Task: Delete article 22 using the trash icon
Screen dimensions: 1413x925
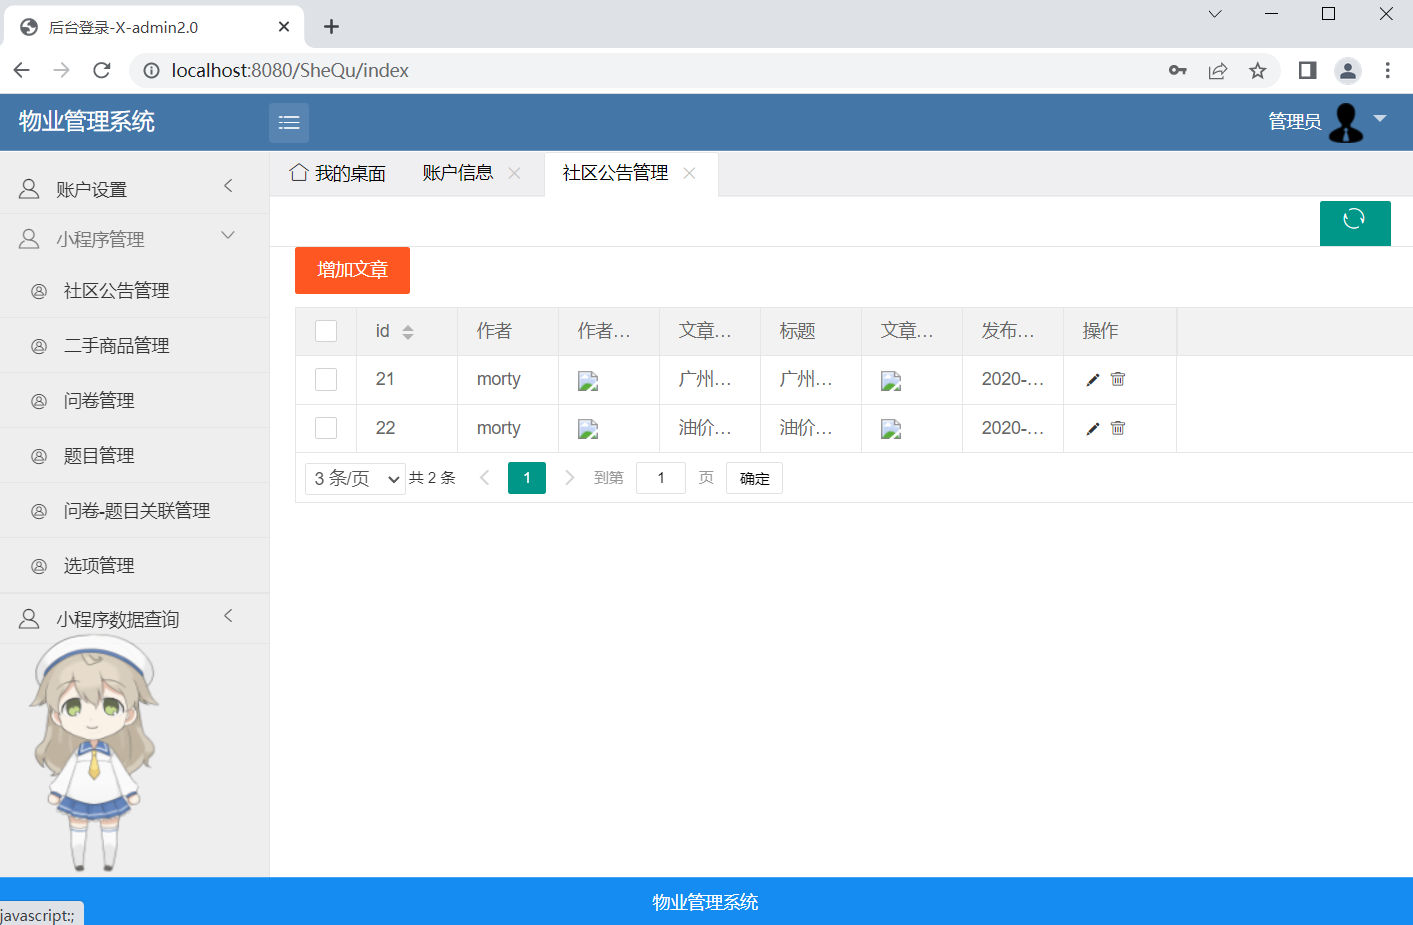Action: coord(1118,428)
